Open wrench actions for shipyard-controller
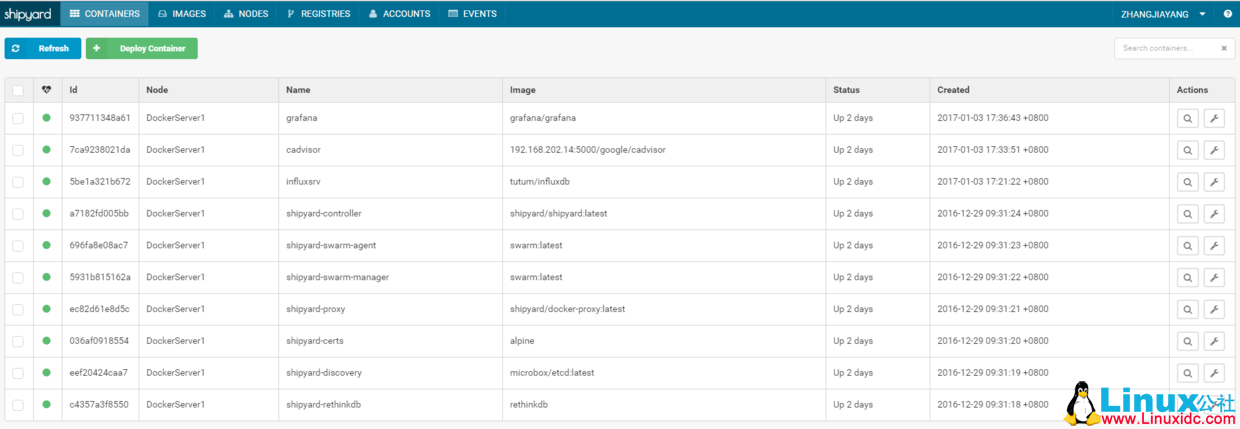The image size is (1240, 429). click(x=1214, y=214)
